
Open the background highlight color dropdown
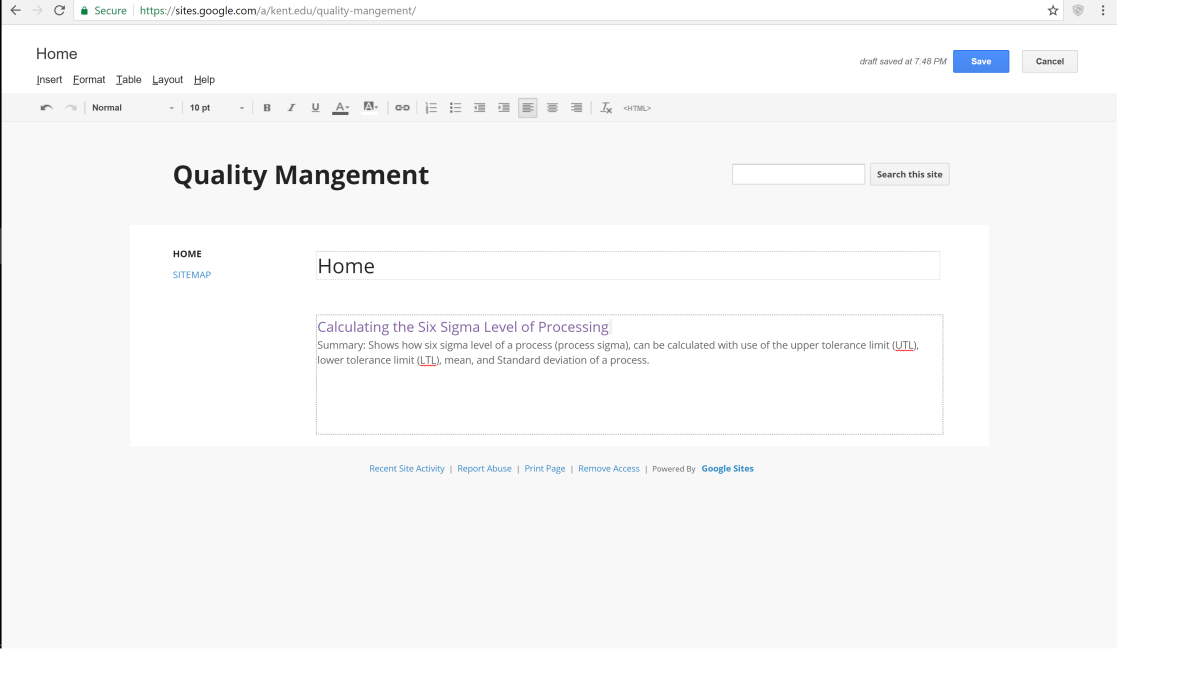tap(370, 108)
